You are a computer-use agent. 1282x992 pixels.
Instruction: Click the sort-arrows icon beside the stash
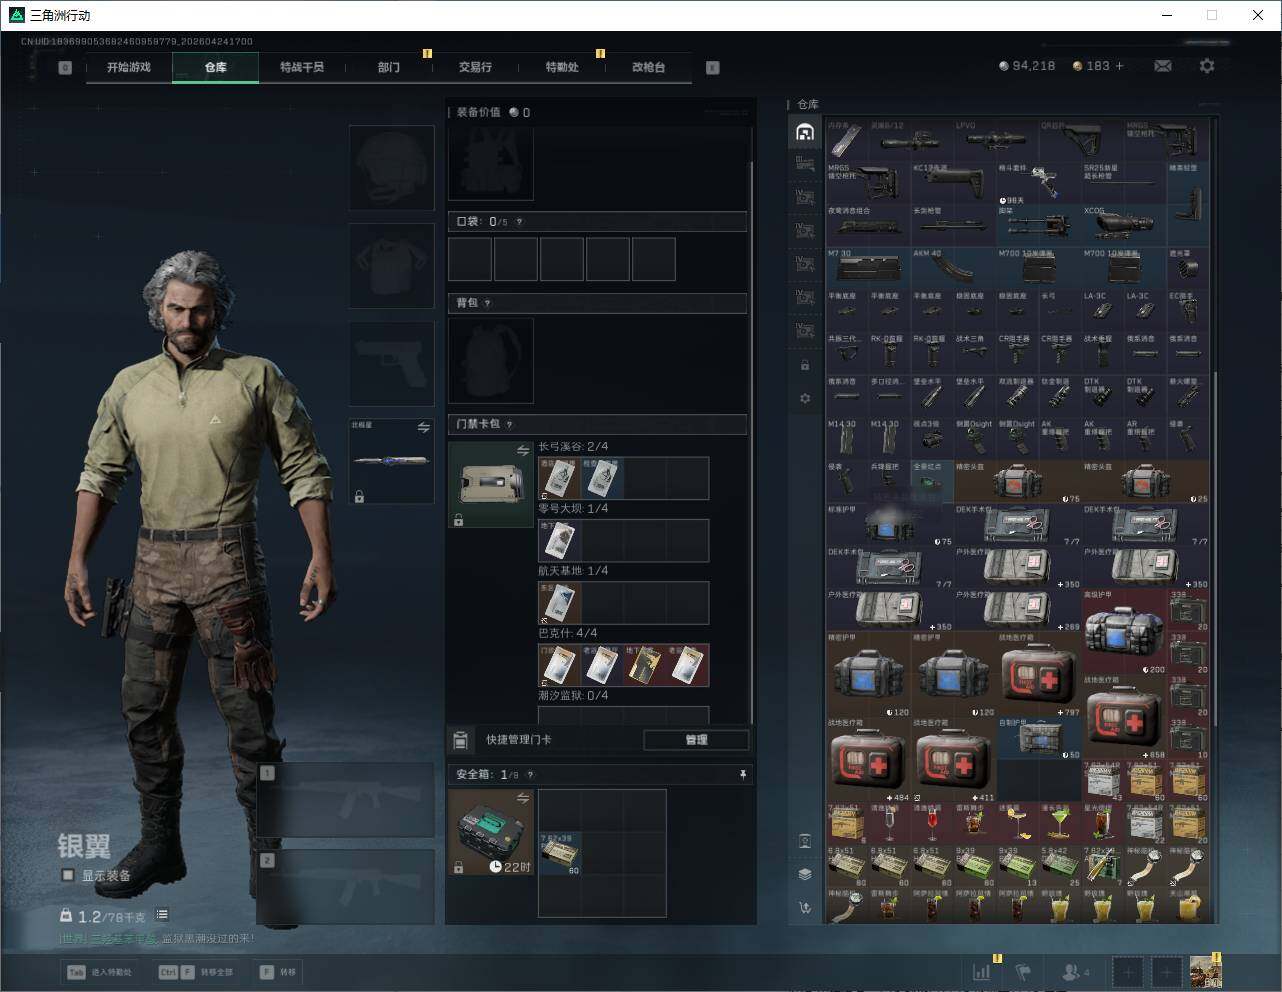tap(805, 907)
